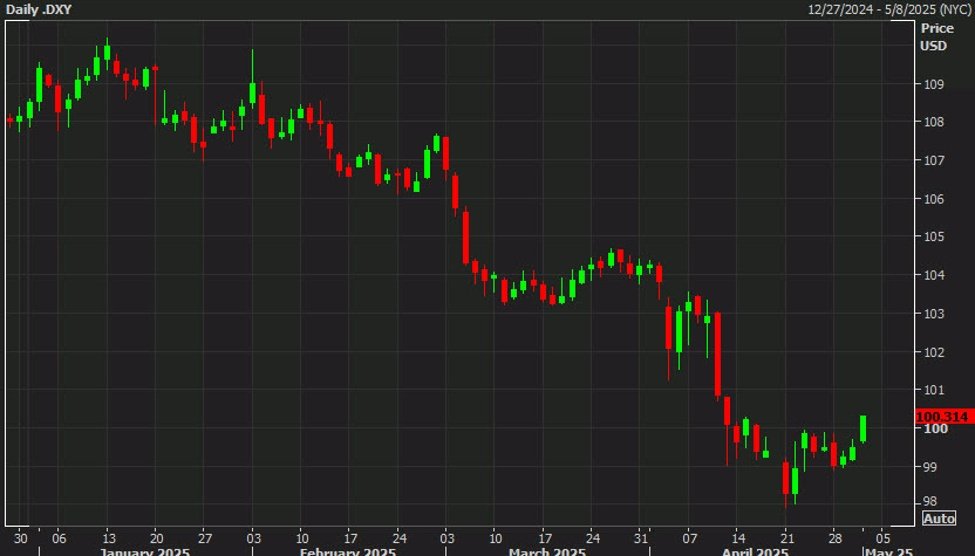Click the 21 date tick in April
The width and height of the screenshot is (975, 556).
[786, 534]
